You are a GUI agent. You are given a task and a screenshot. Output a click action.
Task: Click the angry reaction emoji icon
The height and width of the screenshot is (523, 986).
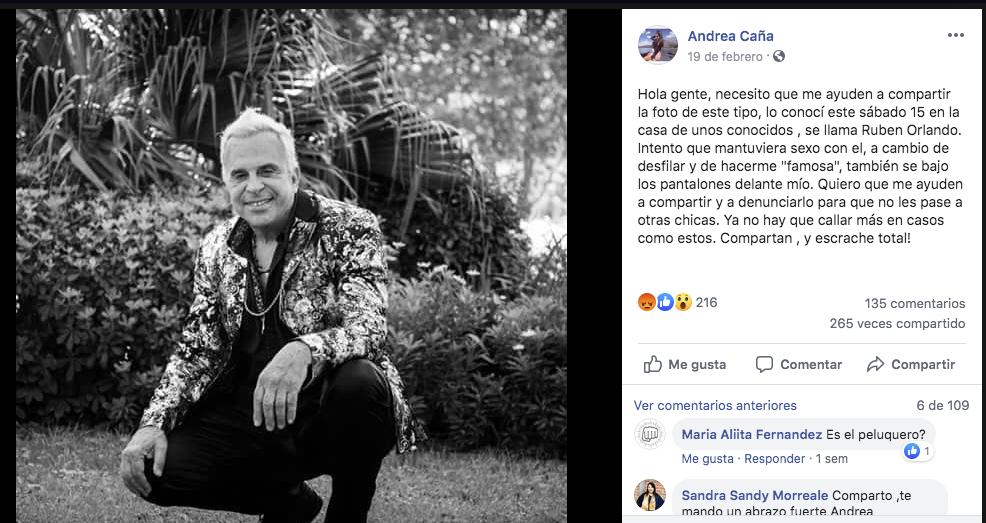pos(646,302)
